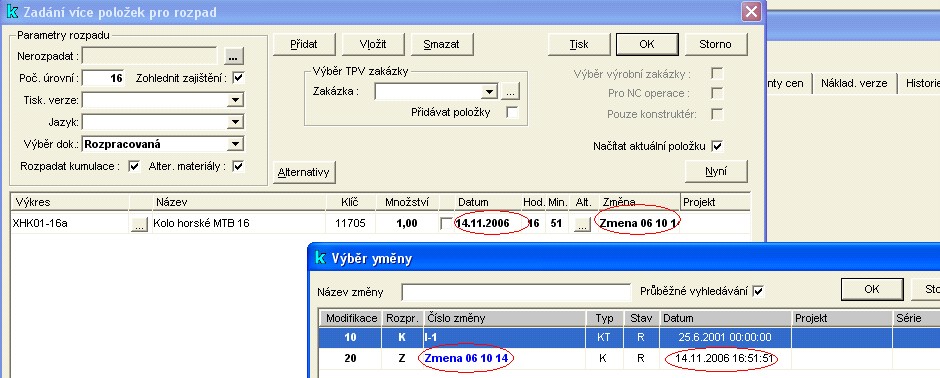
Task: Click the Vložit button
Action: coord(373,44)
